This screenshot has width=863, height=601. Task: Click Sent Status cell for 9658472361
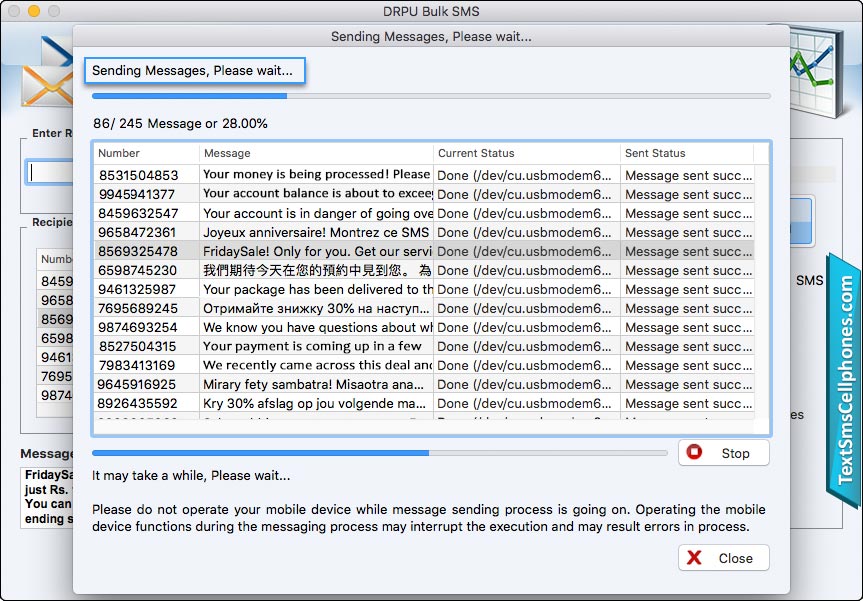(x=688, y=232)
